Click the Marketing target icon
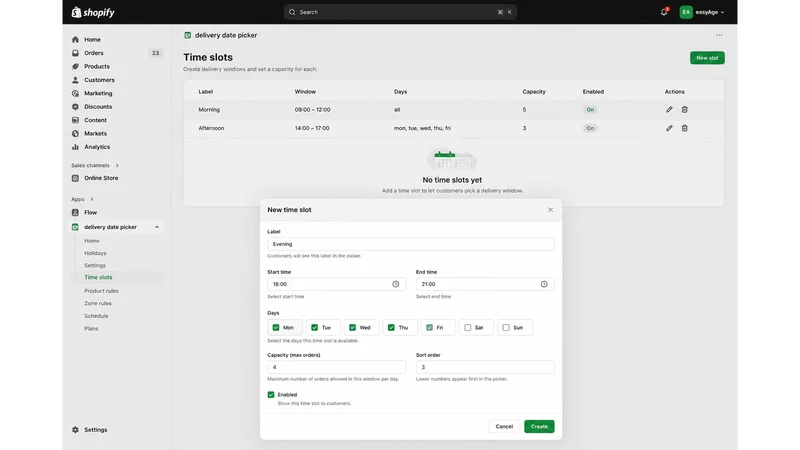Screen dimensions: 800x450 tap(76, 93)
